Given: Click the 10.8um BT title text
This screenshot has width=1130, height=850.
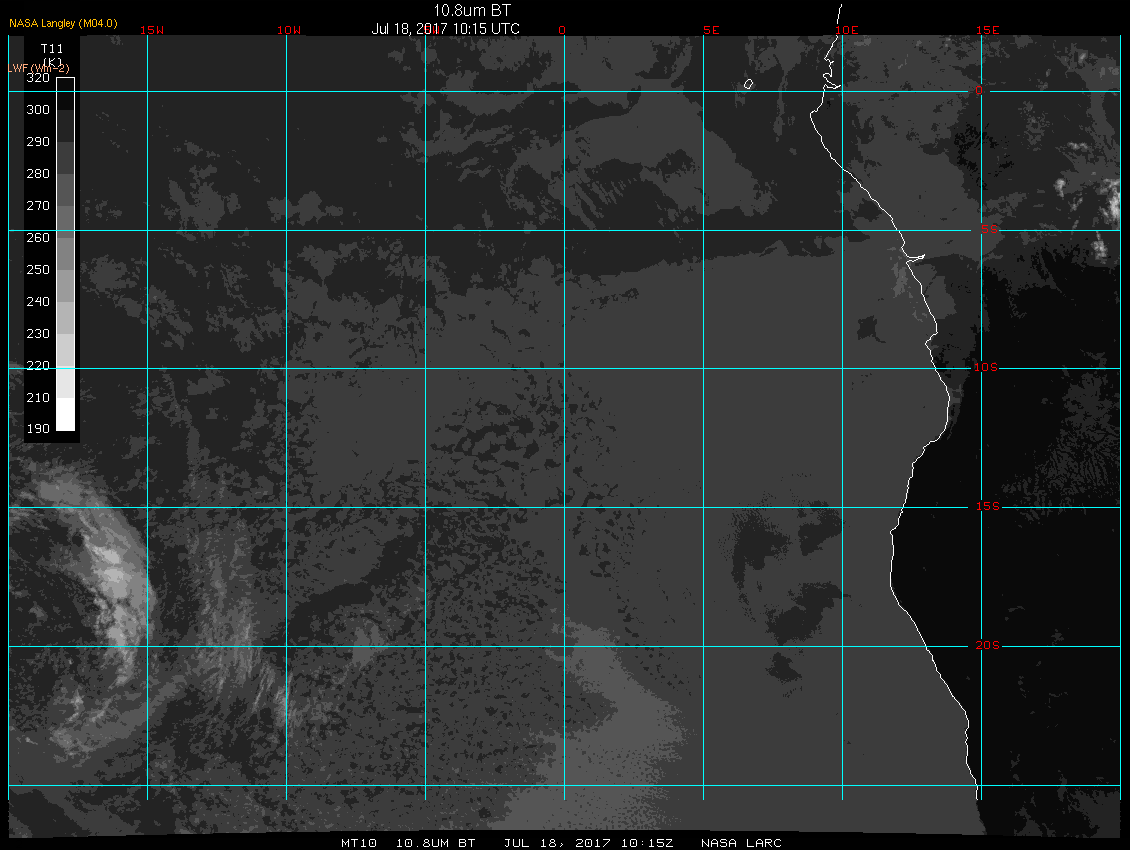Looking at the screenshot, I should click(471, 10).
